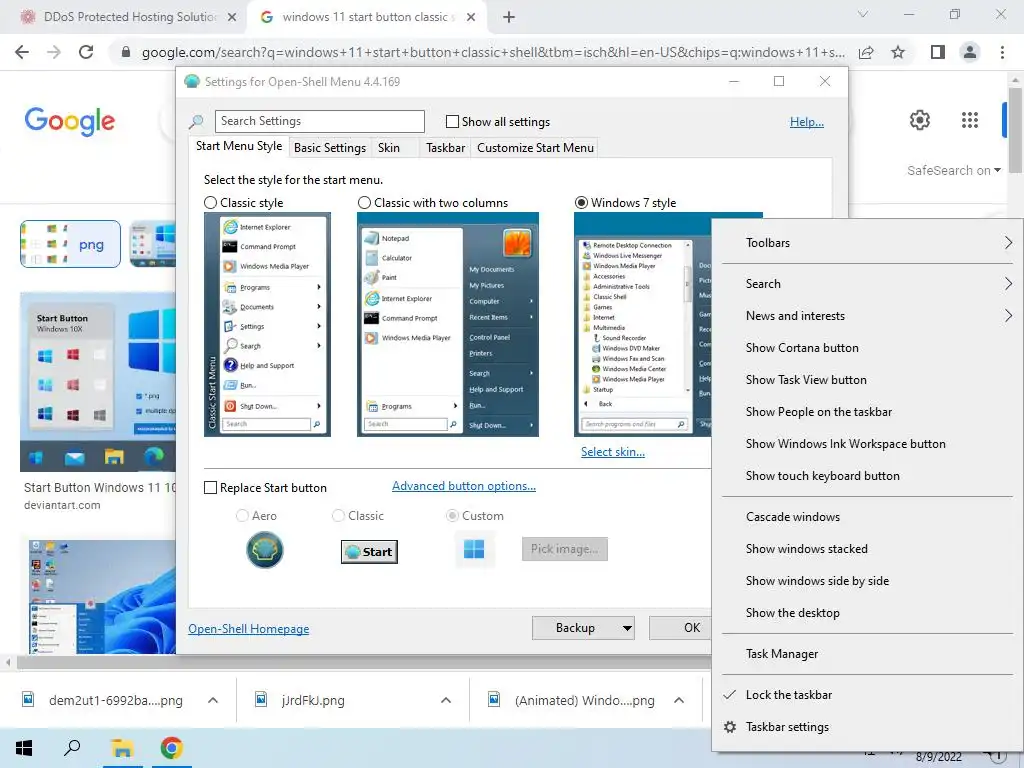Expand options for jJrdFkJ.png download

tap(446, 701)
